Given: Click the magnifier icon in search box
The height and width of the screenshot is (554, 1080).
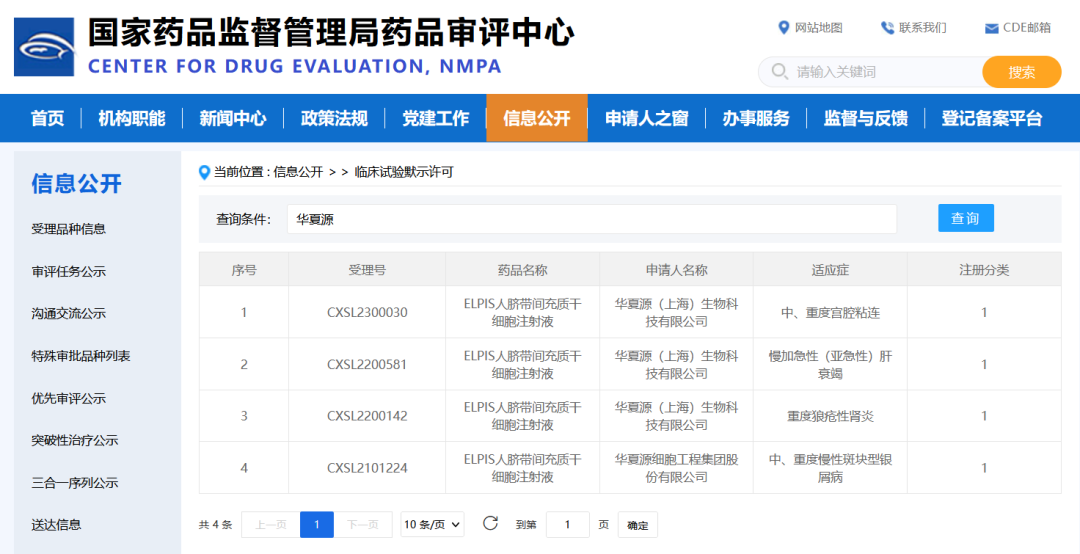Looking at the screenshot, I should pos(780,72).
